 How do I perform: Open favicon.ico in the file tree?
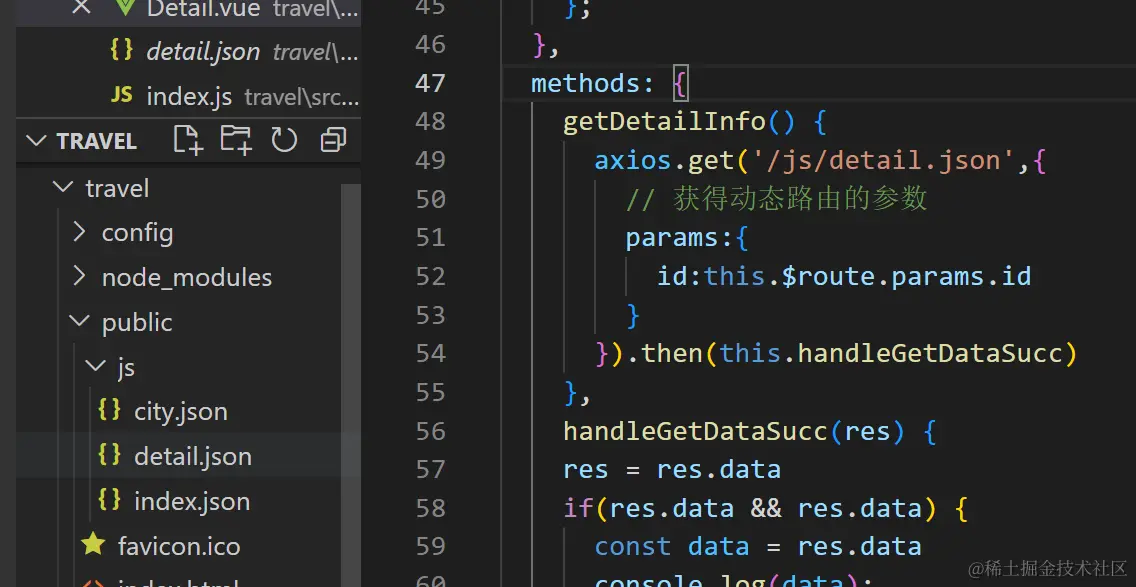click(179, 546)
